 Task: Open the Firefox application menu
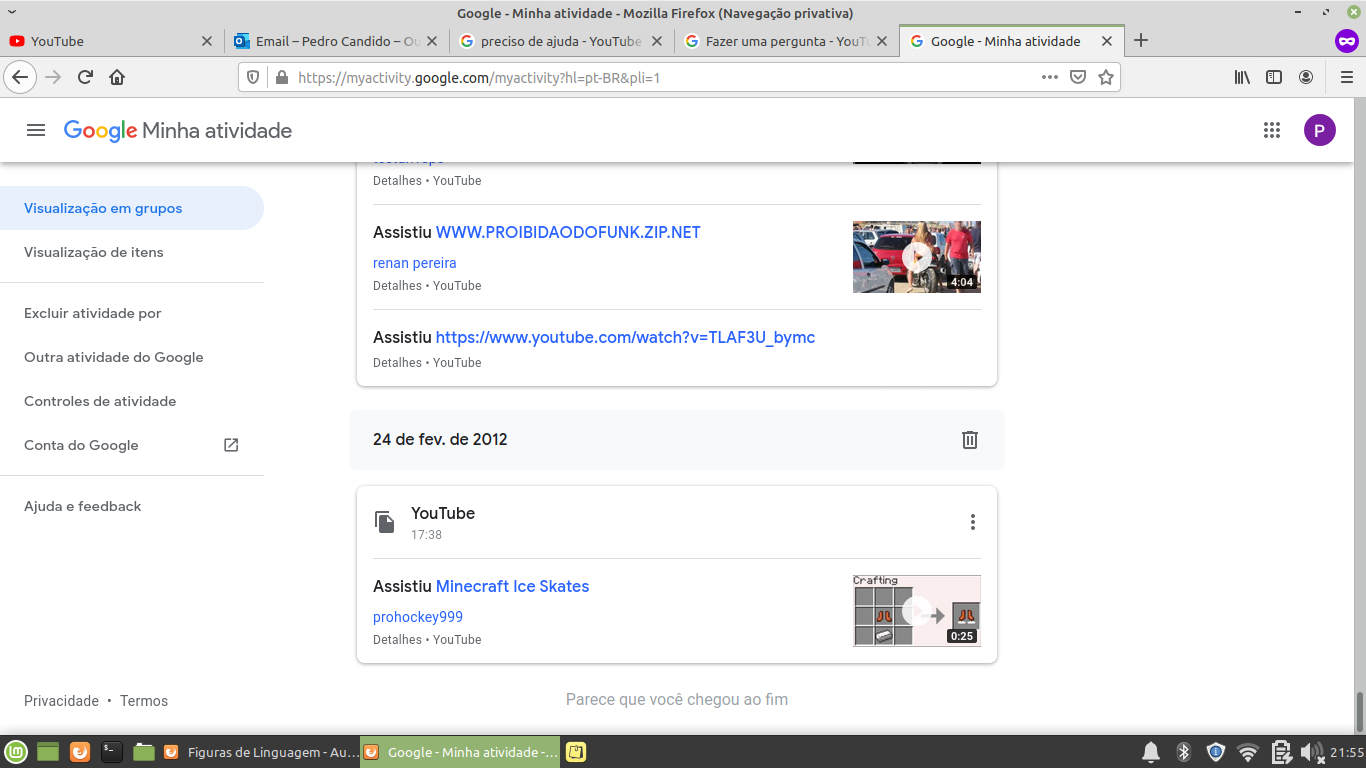(x=1346, y=77)
